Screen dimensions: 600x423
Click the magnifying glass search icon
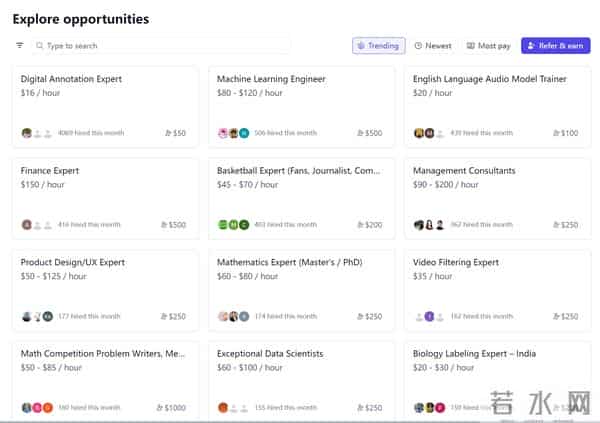tap(40, 46)
